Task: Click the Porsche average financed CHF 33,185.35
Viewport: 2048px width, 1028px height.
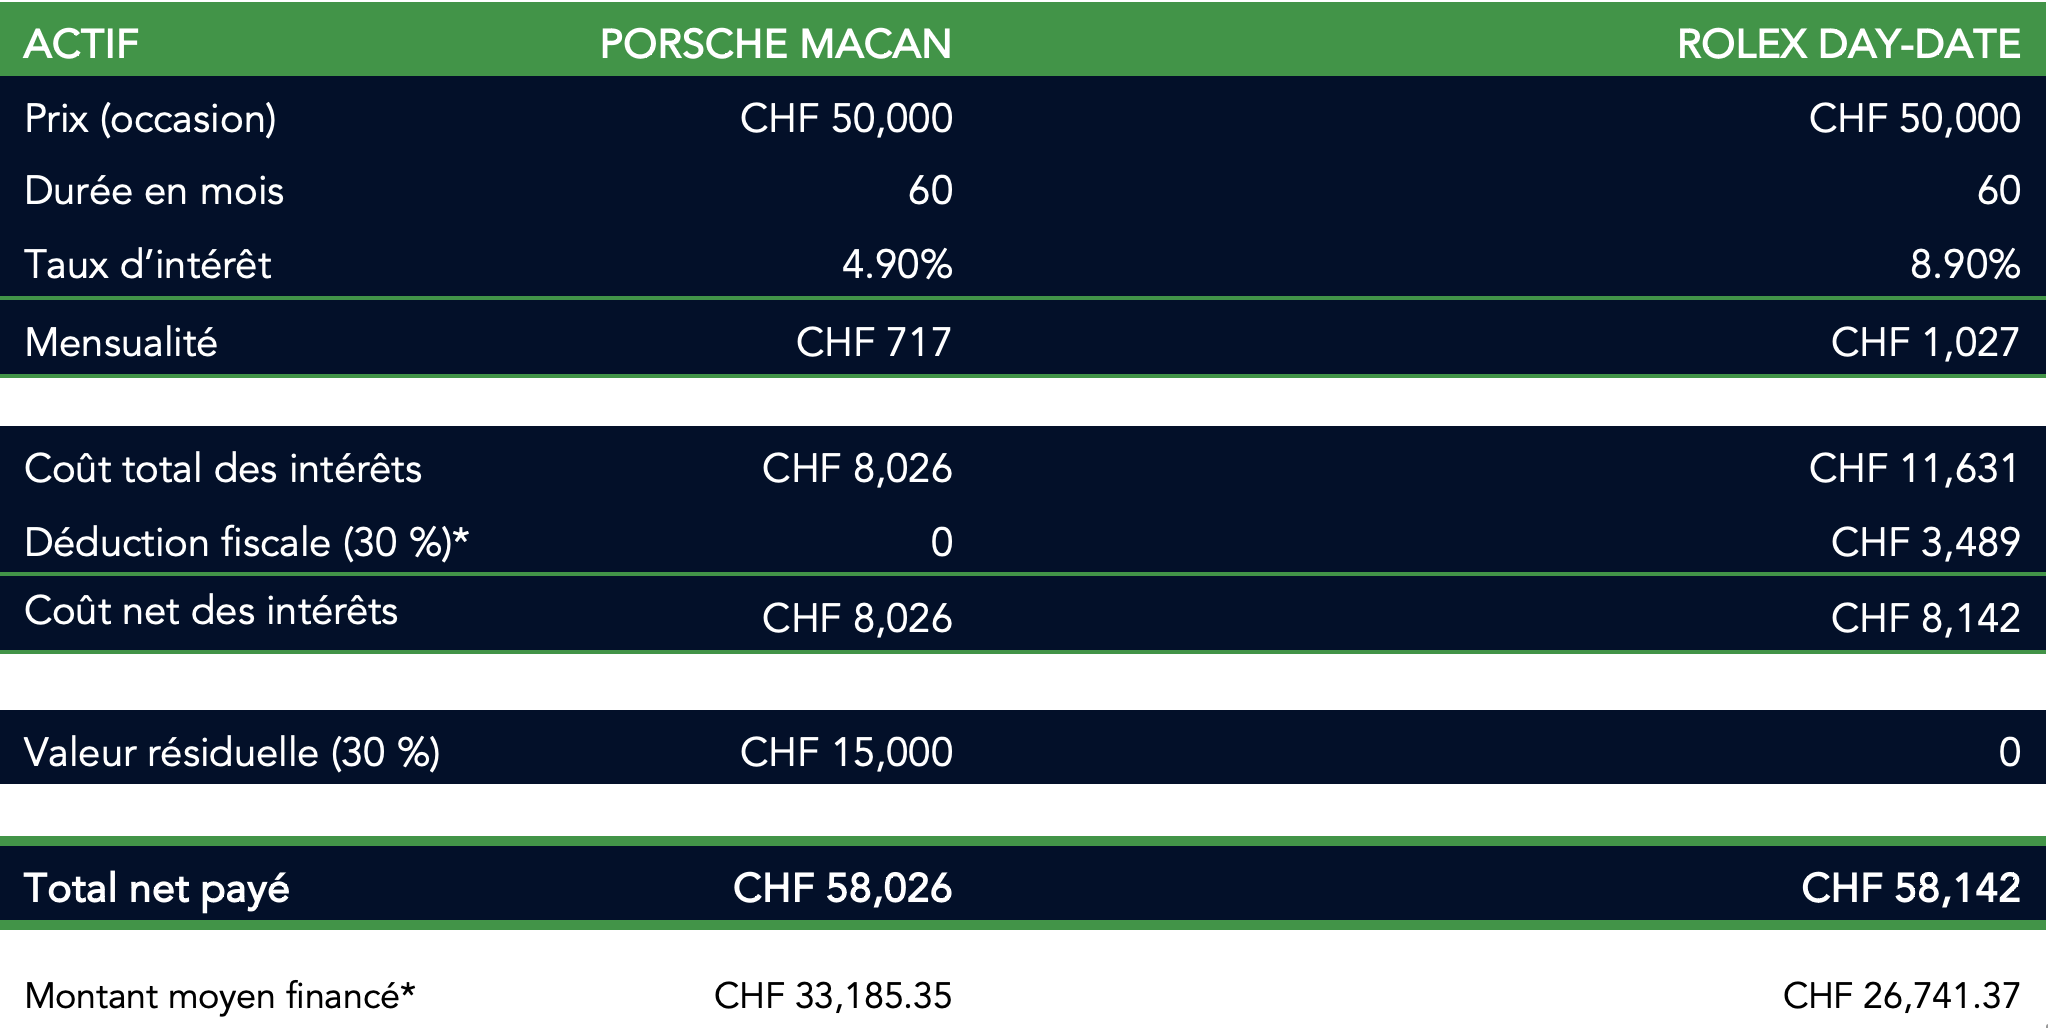Action: pos(833,997)
